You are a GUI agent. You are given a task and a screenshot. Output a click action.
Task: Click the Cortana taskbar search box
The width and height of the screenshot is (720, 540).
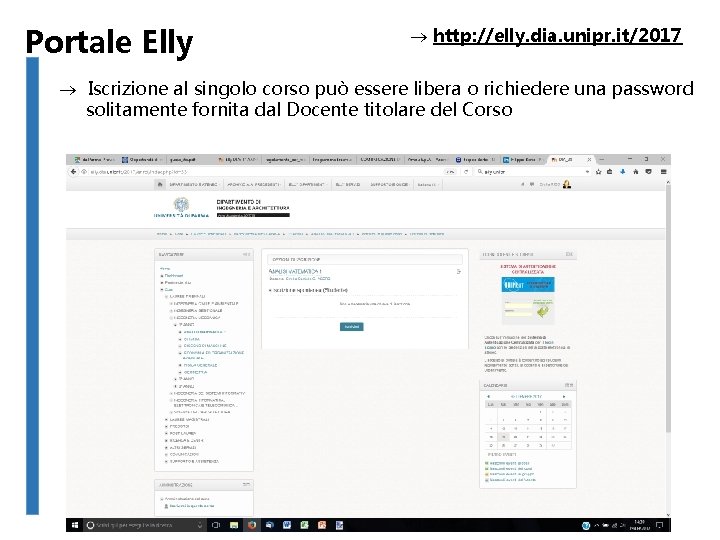[144, 525]
